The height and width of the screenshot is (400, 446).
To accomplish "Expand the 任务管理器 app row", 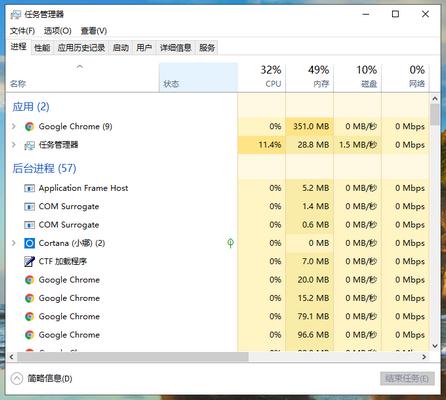I will [x=14, y=145].
